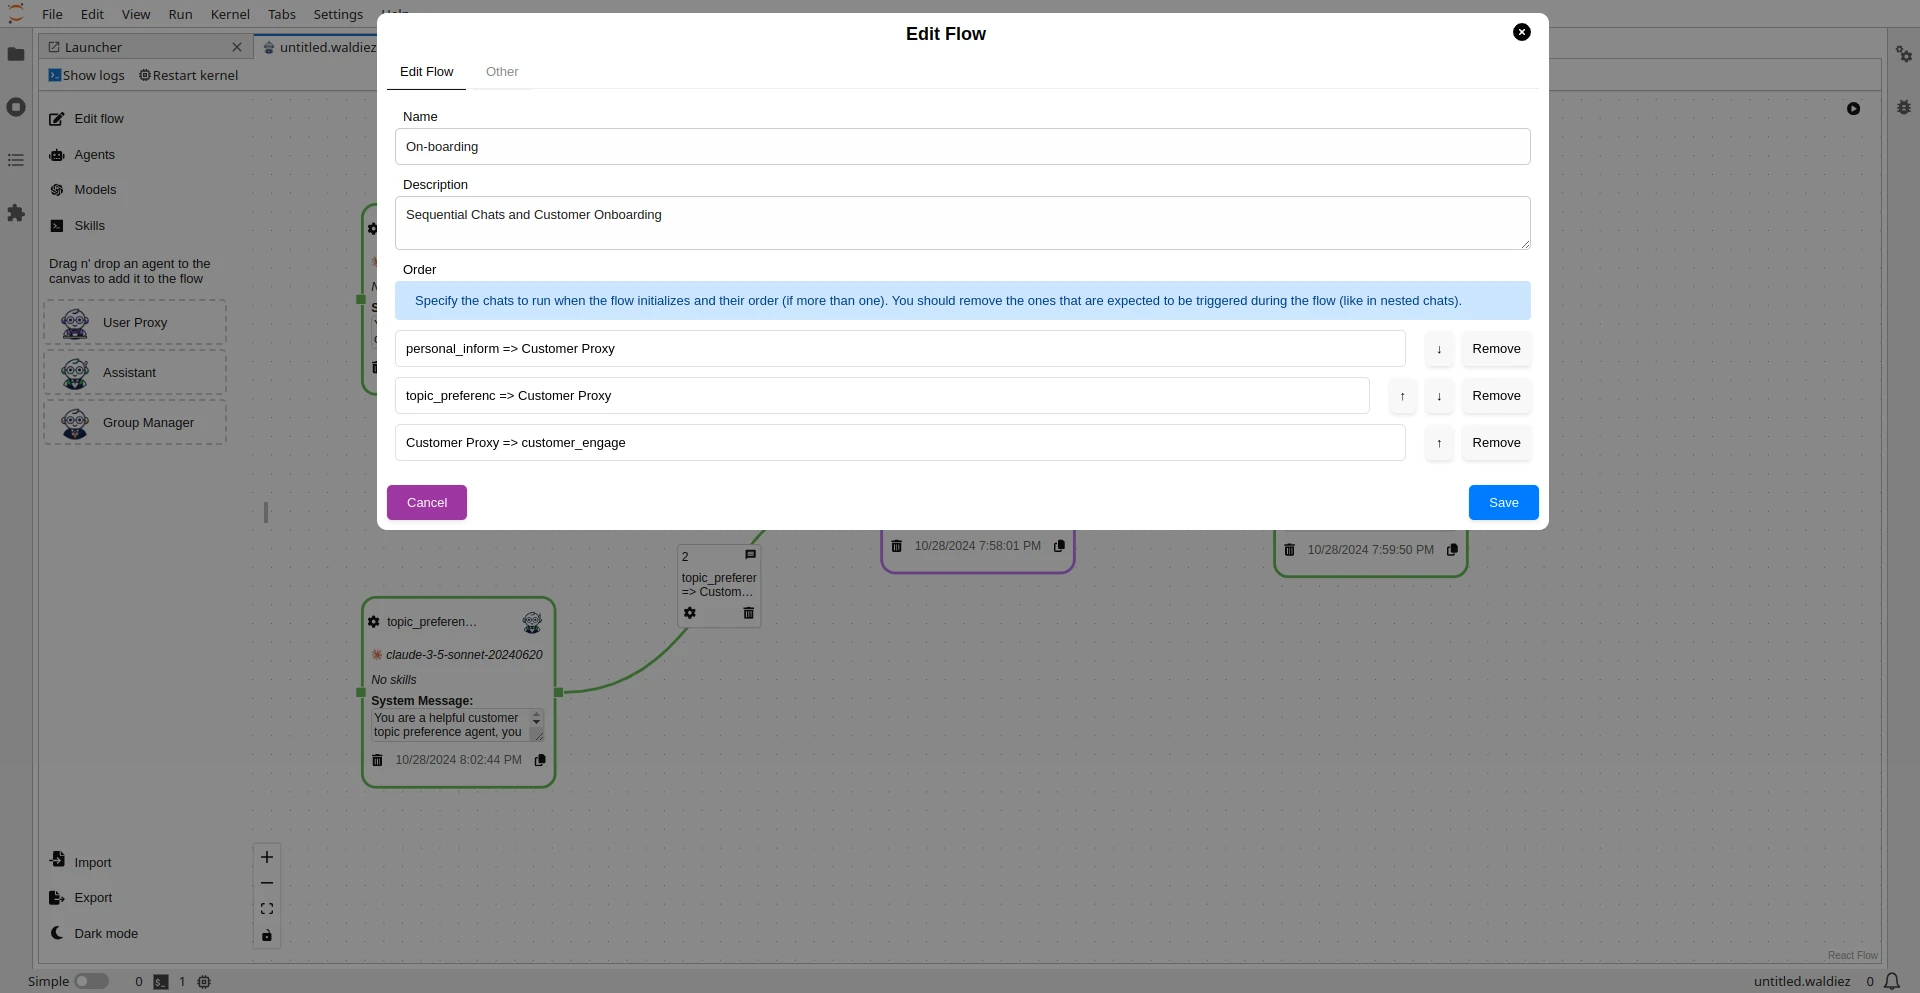Click the On-boarding name field
Image resolution: width=1920 pixels, height=993 pixels.
coord(963,146)
